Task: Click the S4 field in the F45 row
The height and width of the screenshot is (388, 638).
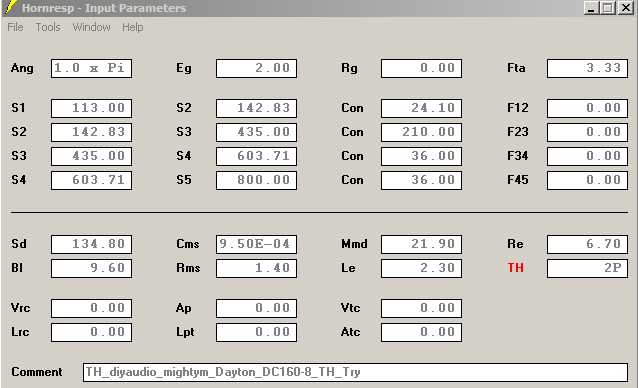Action: coord(92,180)
